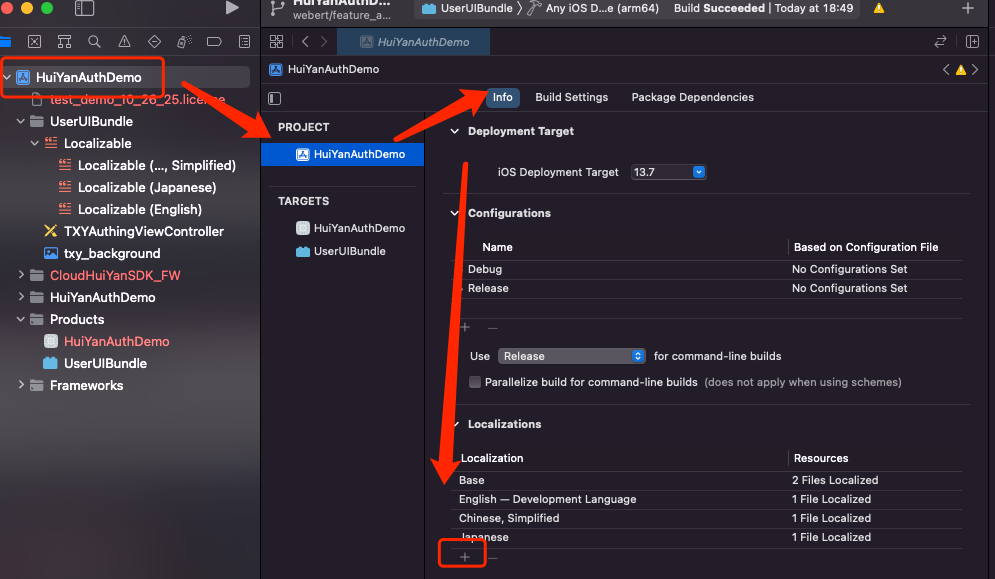The height and width of the screenshot is (579, 995).
Task: Open the project navigator folder icon
Action: pos(6,42)
